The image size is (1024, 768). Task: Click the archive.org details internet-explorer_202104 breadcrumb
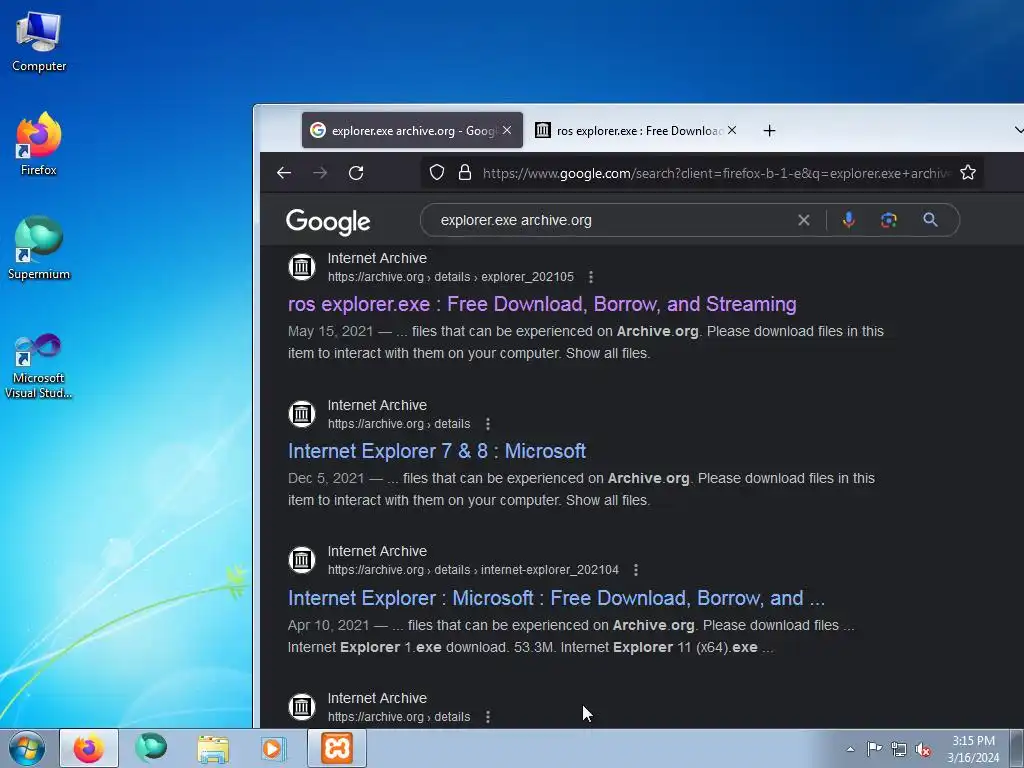point(473,570)
